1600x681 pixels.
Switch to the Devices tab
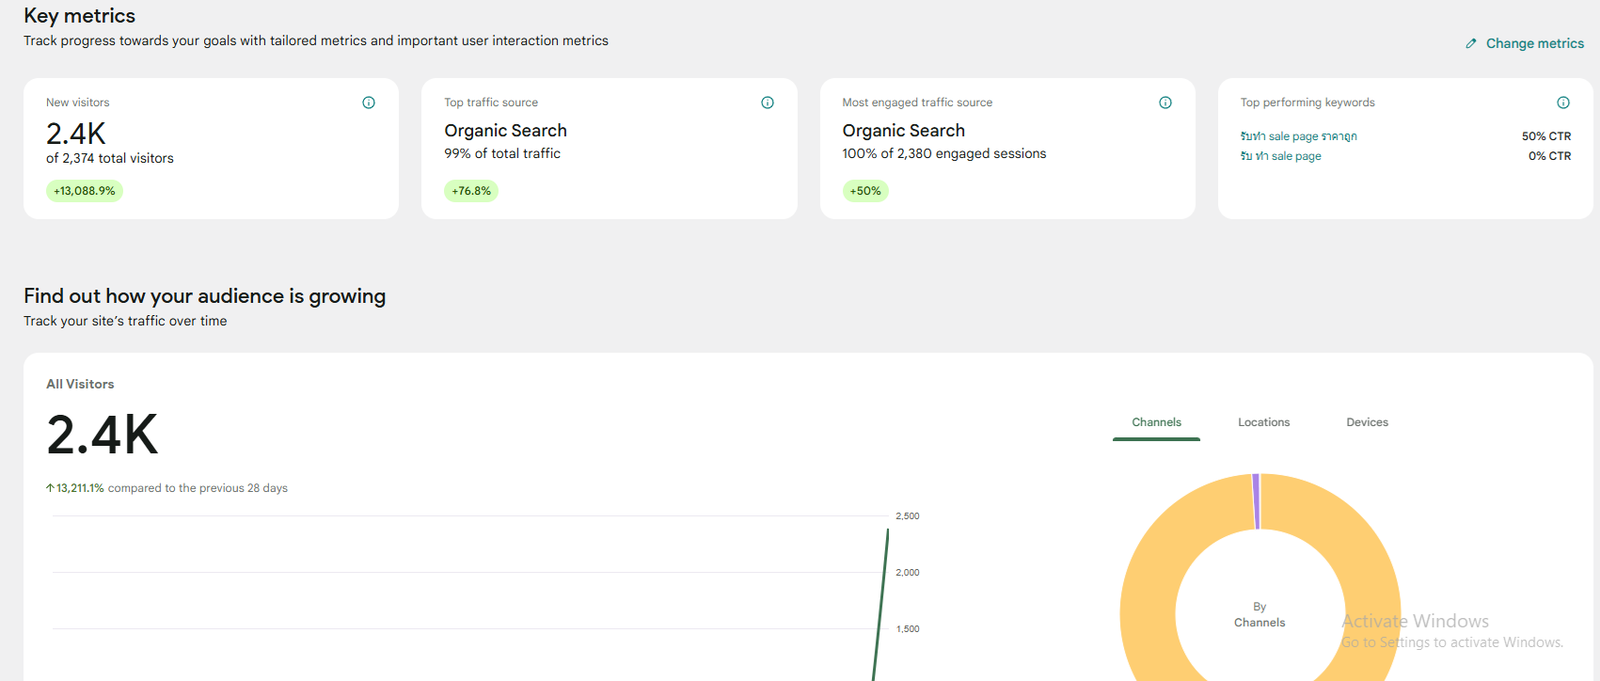tap(1367, 422)
